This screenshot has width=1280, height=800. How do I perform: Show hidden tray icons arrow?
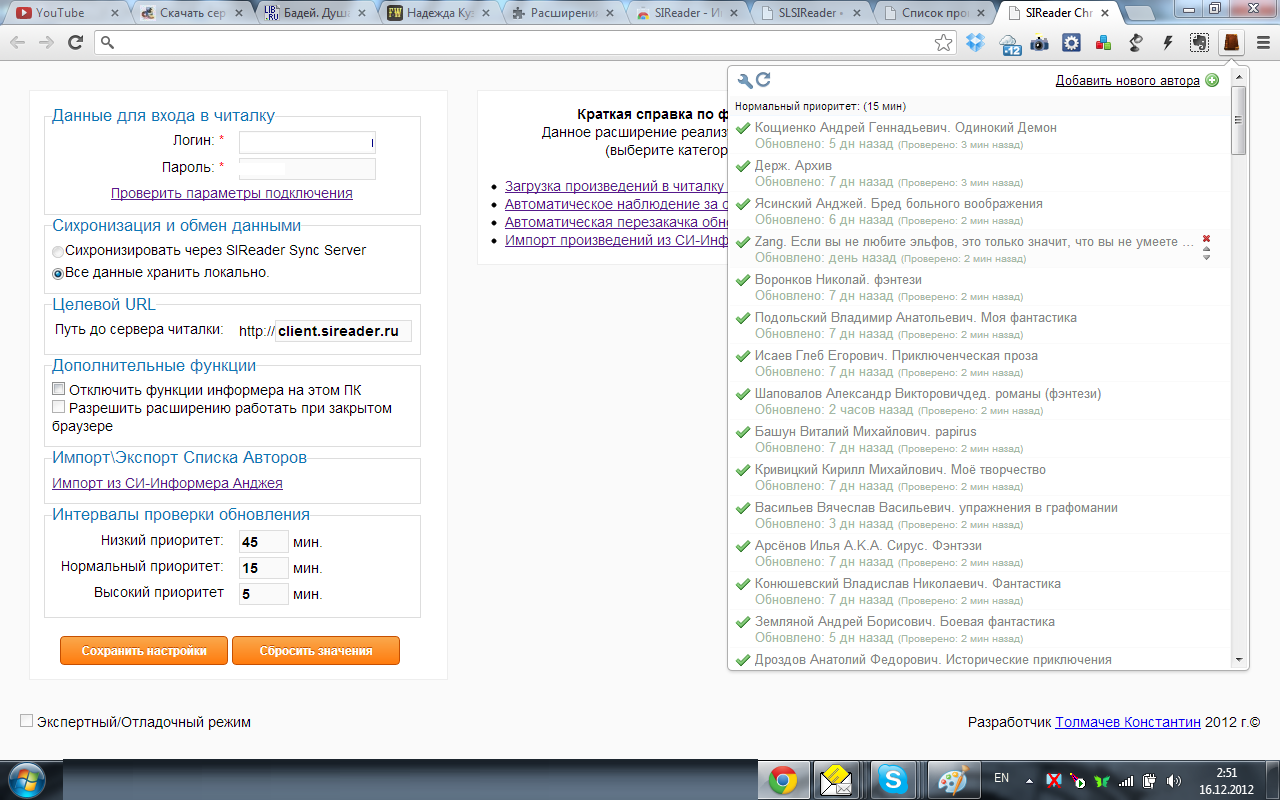[1029, 780]
